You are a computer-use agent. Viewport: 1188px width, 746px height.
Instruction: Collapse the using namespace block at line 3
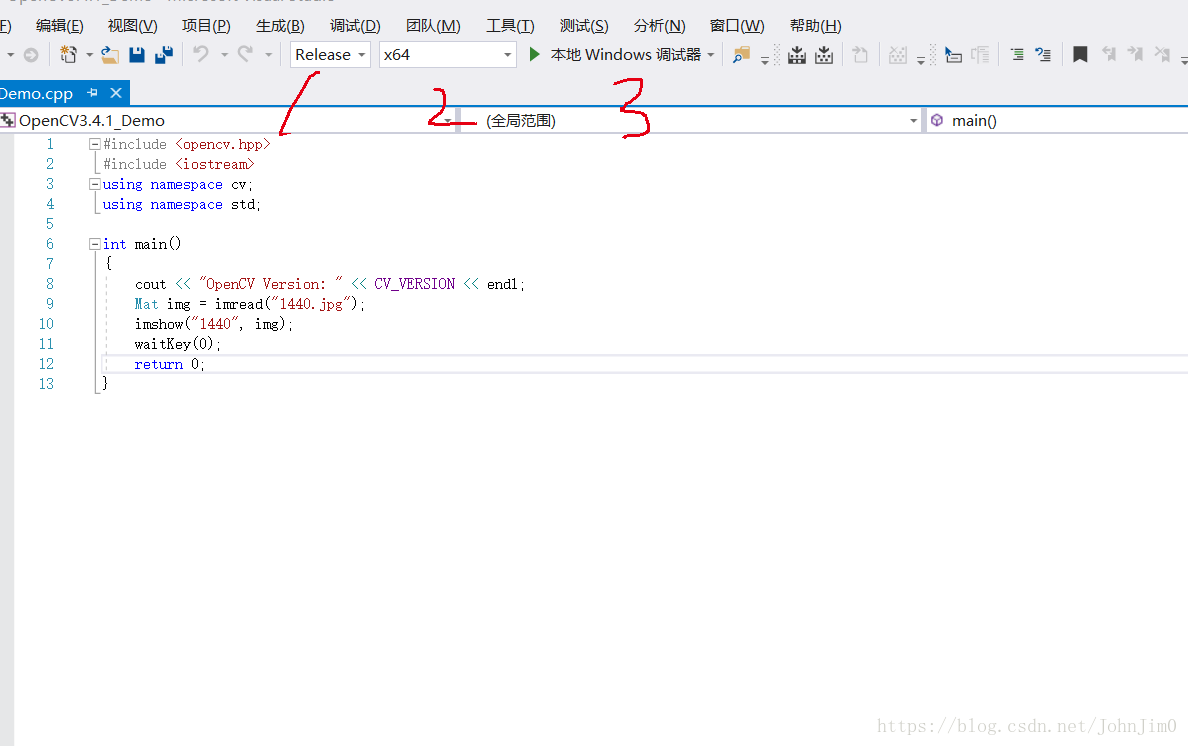point(95,184)
